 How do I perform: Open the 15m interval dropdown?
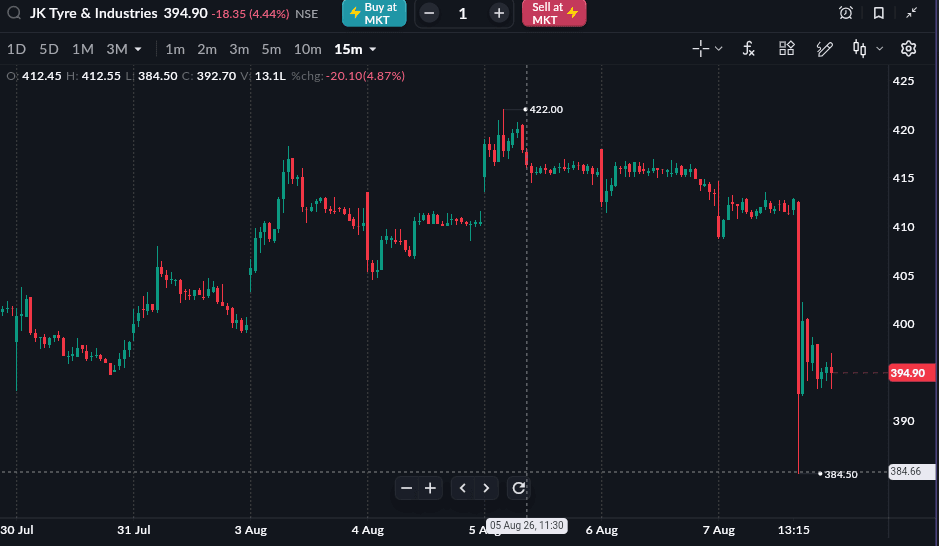click(355, 49)
